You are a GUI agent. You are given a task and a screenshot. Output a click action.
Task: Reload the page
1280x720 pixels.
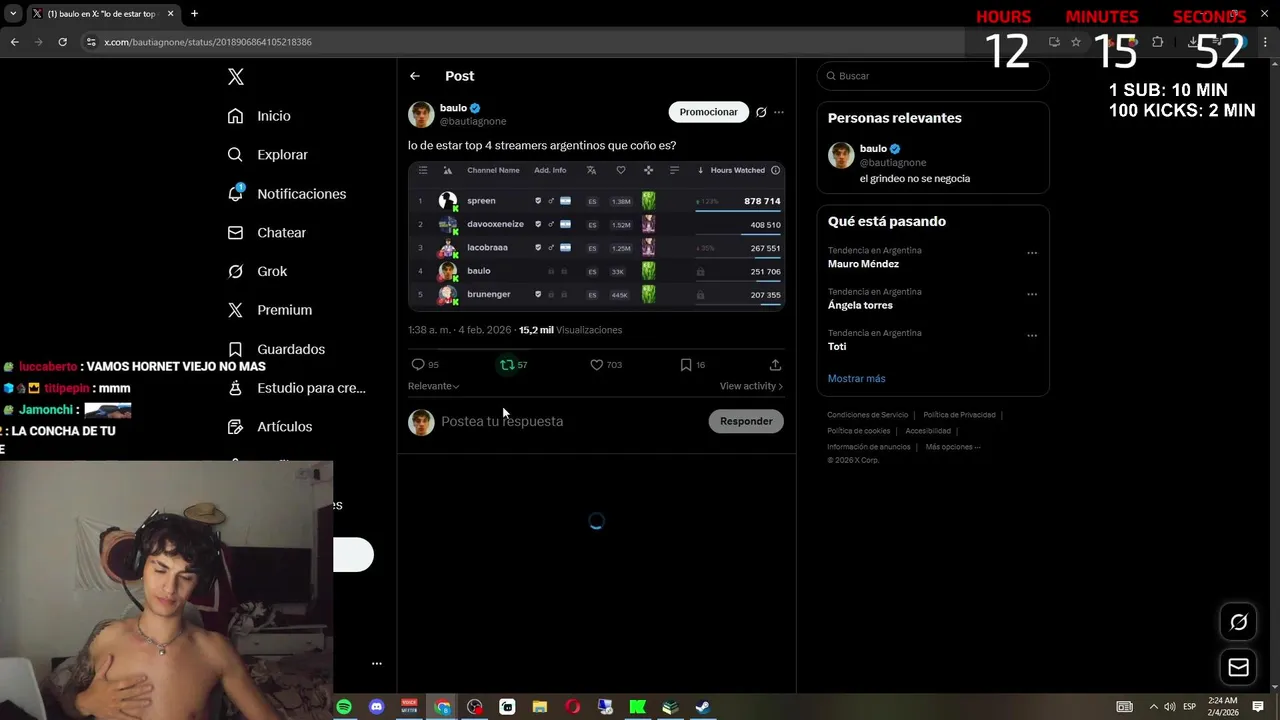[62, 42]
